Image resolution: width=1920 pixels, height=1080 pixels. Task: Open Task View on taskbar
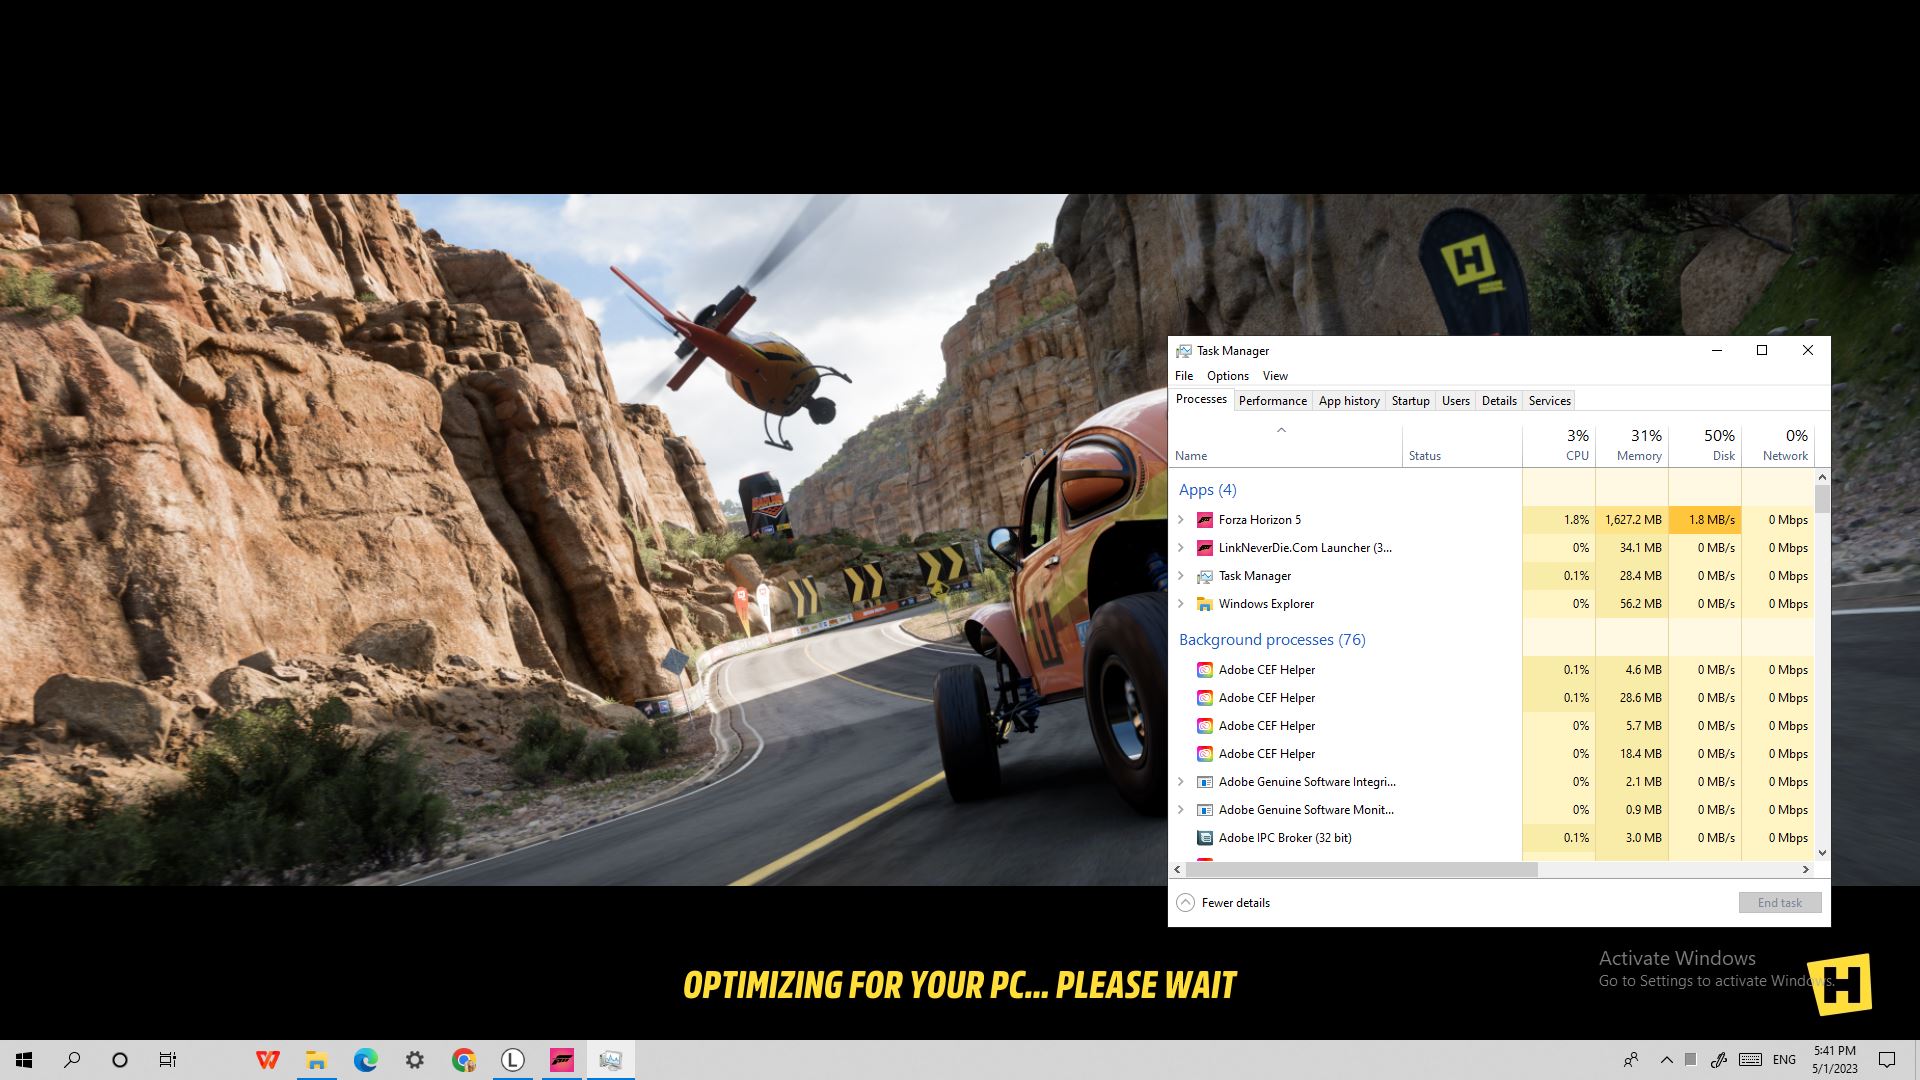click(168, 1060)
